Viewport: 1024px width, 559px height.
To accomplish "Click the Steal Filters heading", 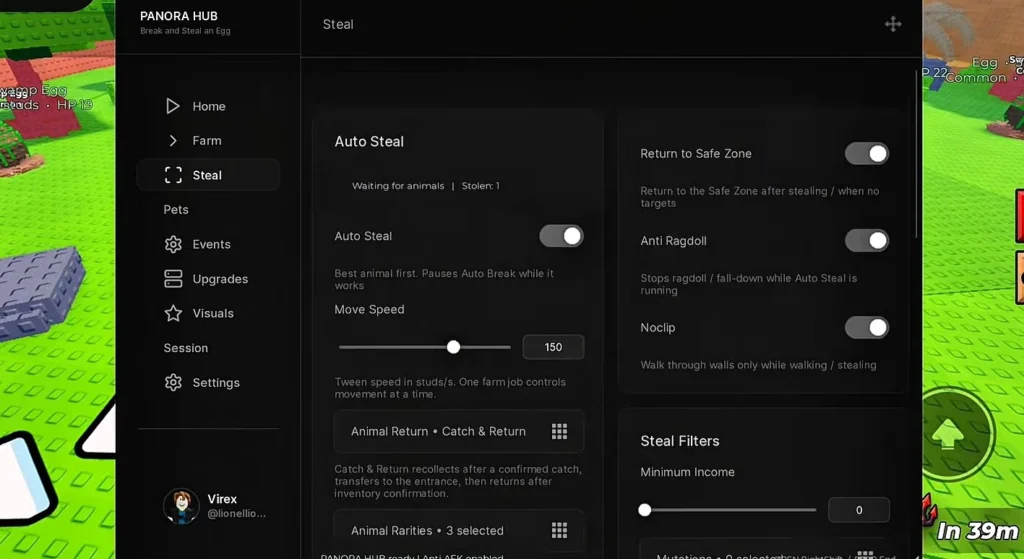I will [x=680, y=441].
